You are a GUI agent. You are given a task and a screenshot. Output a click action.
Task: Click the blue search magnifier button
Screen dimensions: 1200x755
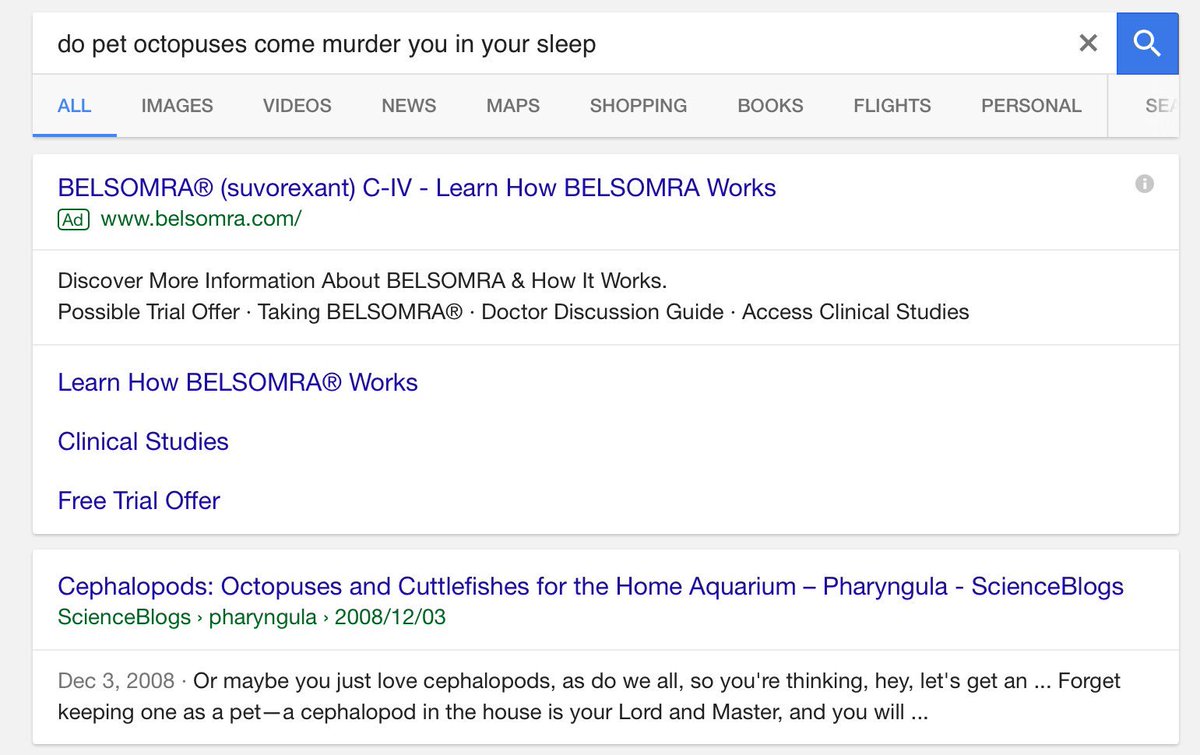pos(1147,43)
